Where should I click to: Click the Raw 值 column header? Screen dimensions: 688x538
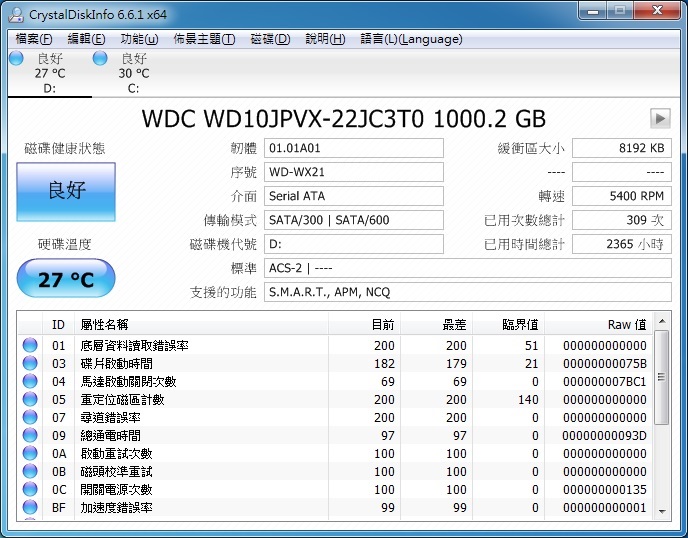click(x=599, y=324)
